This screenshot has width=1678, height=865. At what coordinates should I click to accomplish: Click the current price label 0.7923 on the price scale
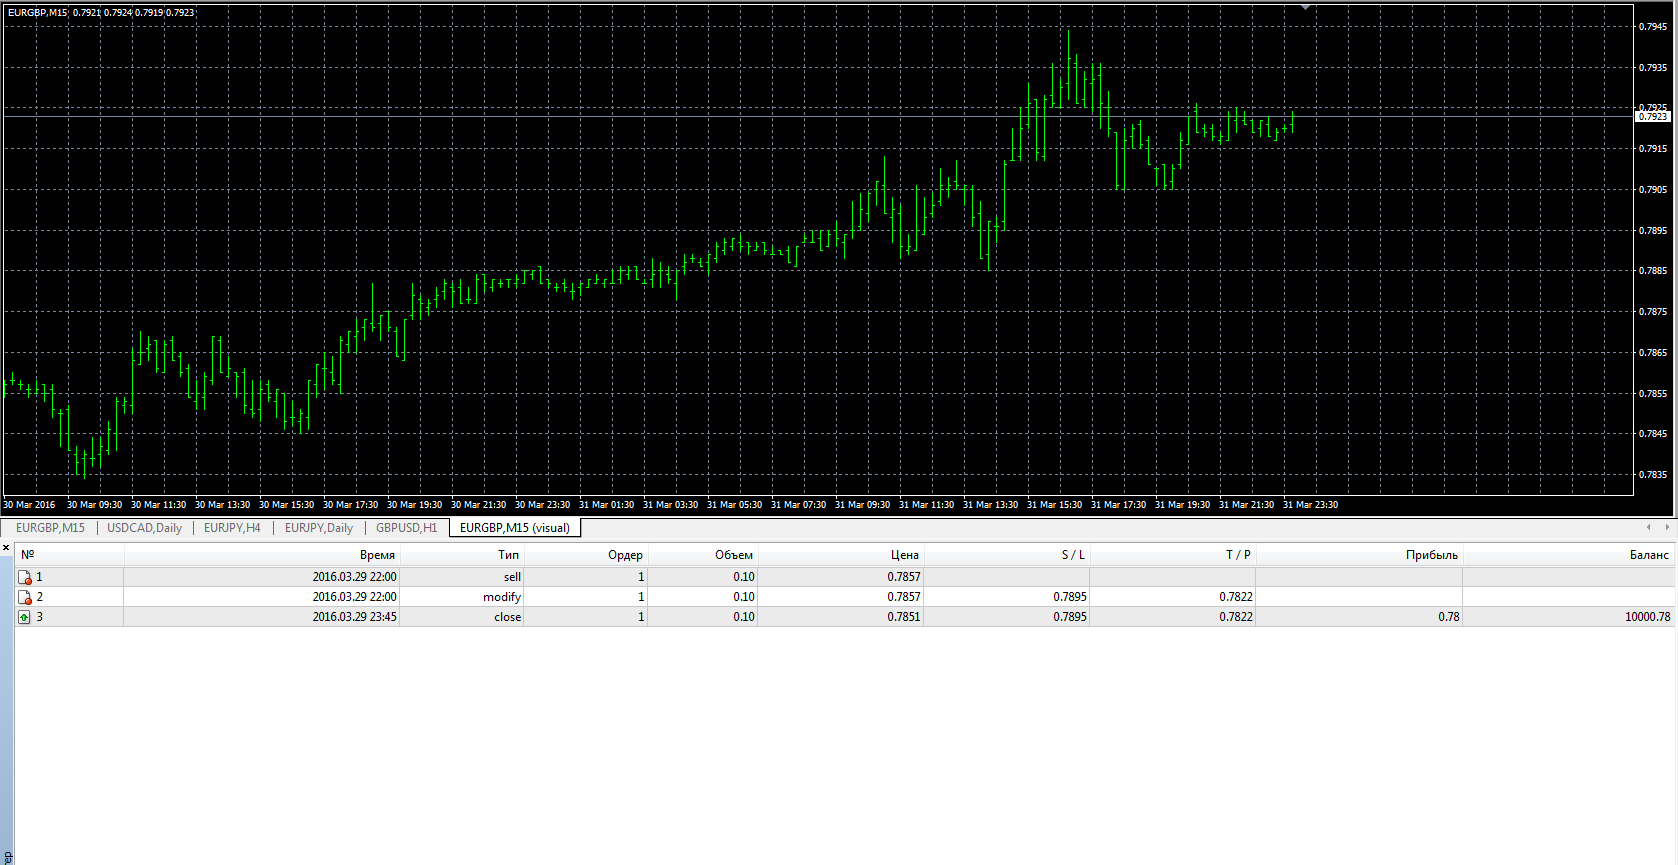[1653, 117]
